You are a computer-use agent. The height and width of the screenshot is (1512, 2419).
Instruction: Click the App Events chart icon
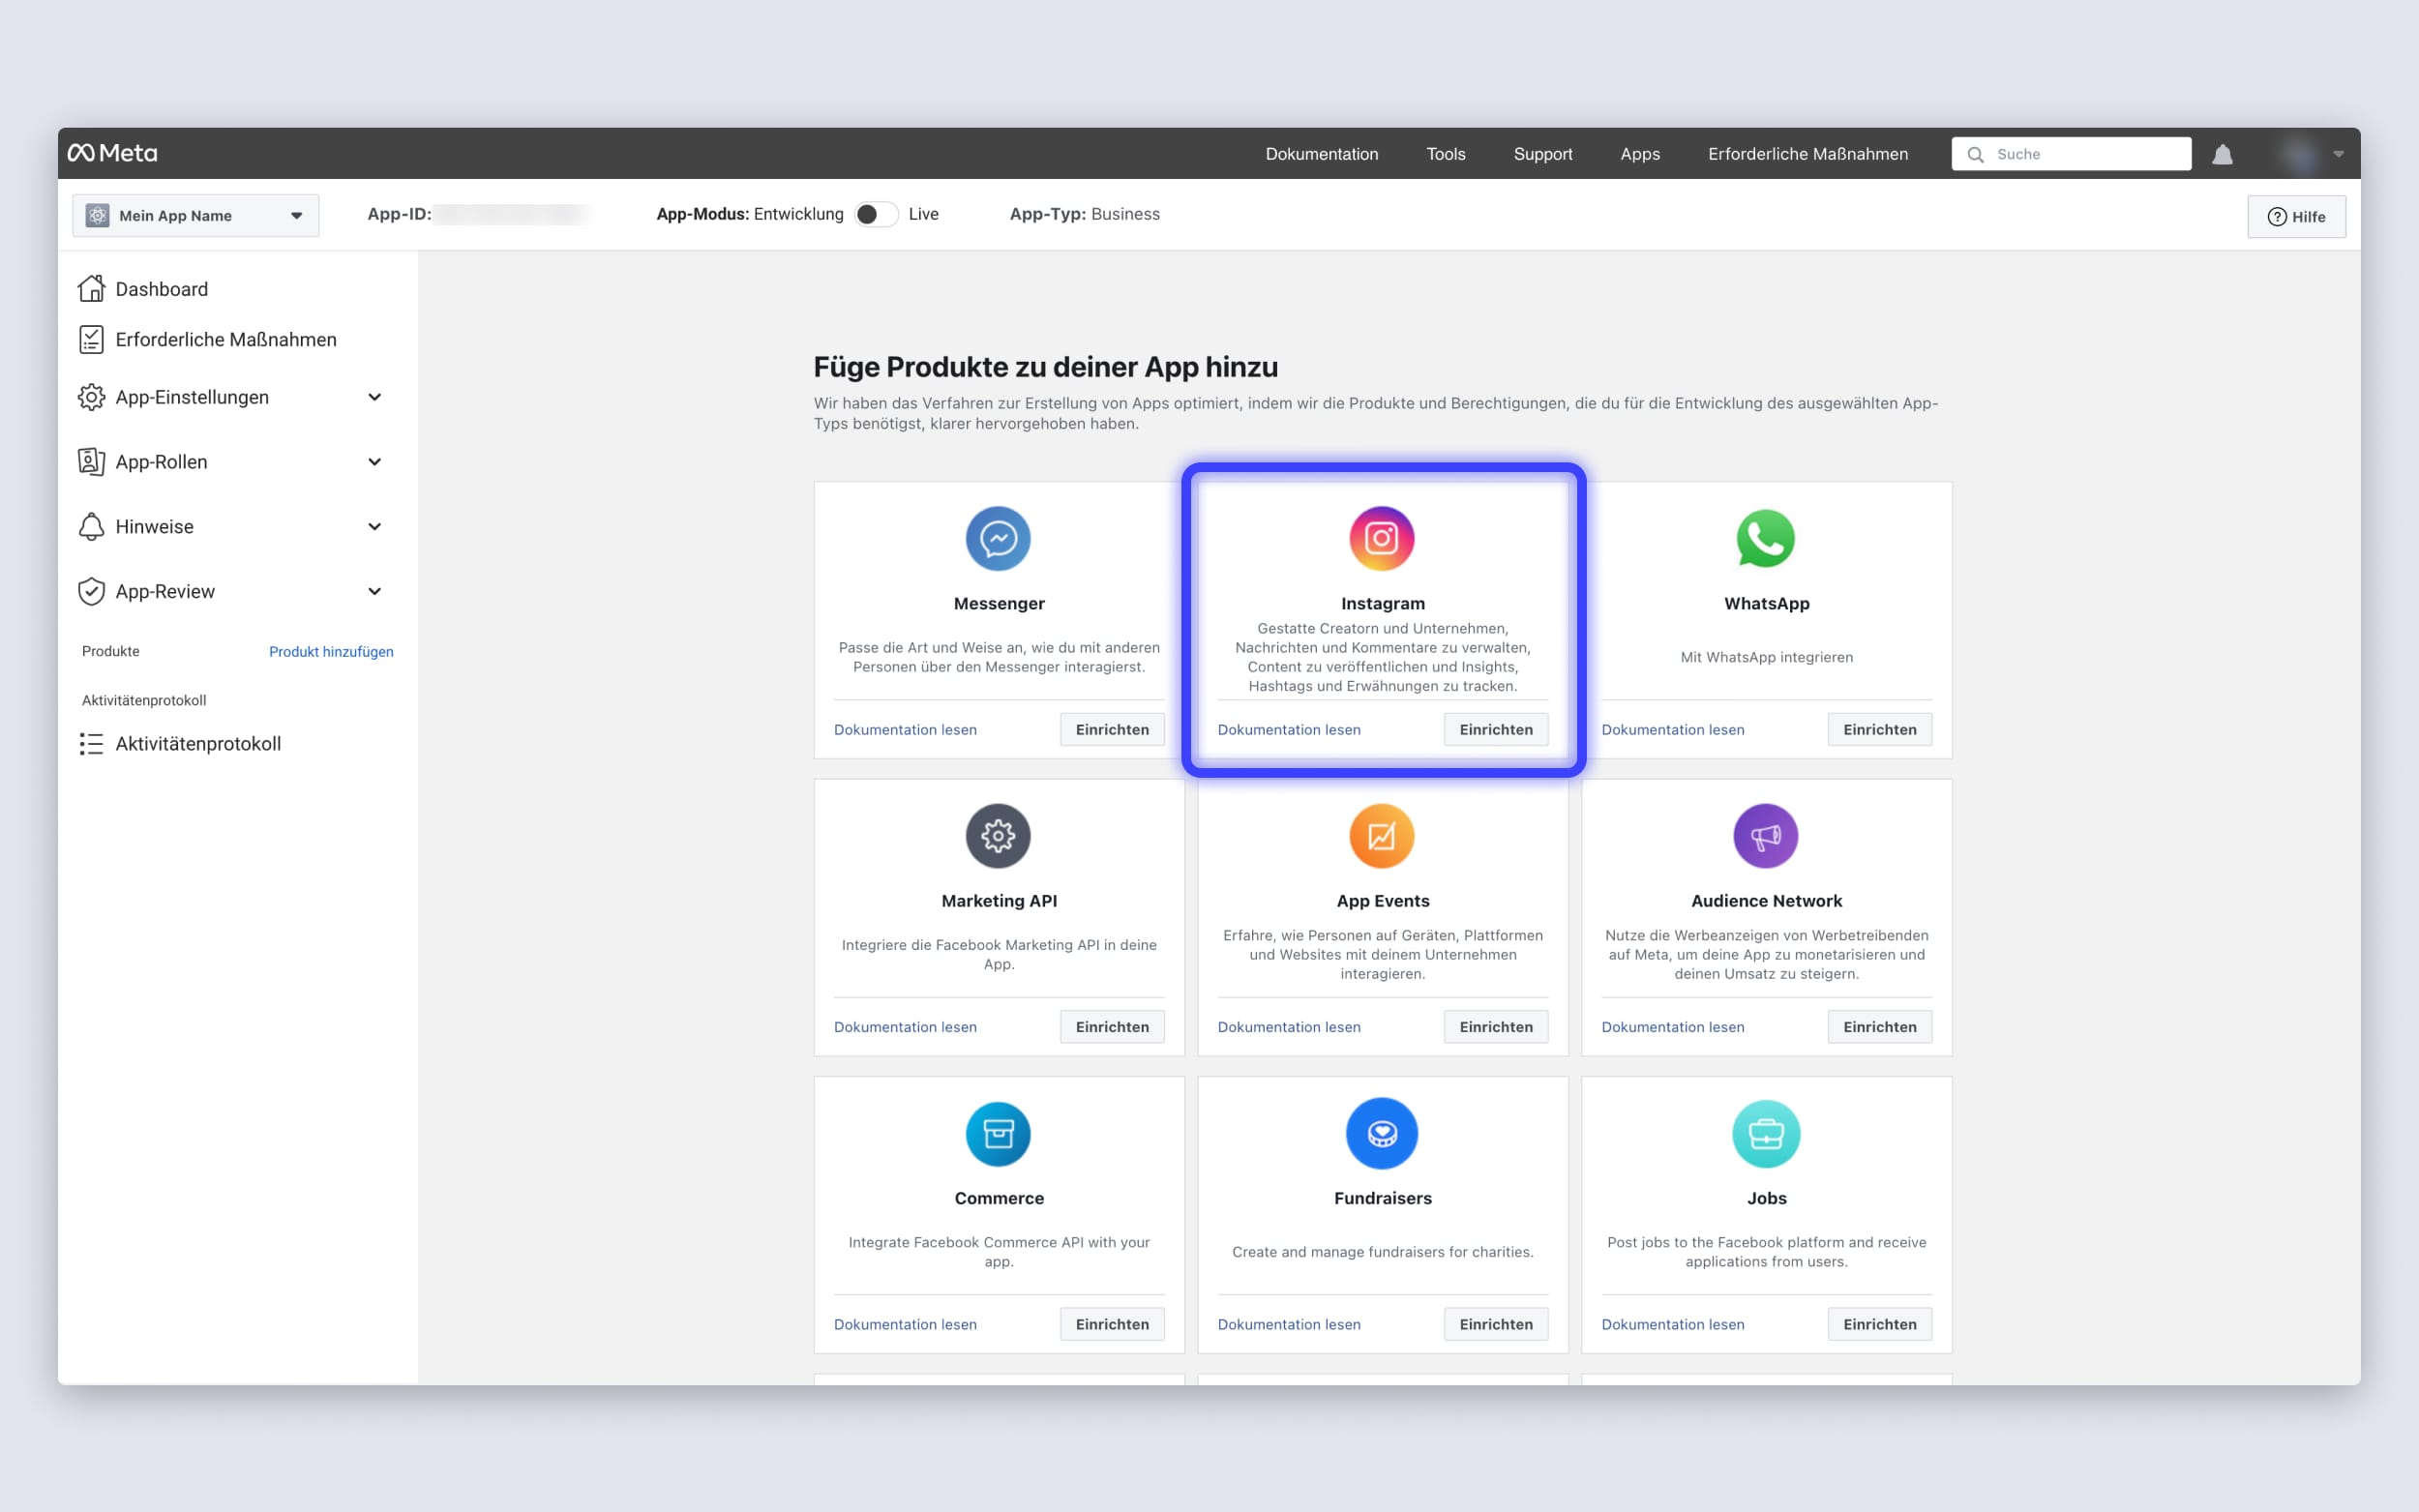click(1382, 835)
